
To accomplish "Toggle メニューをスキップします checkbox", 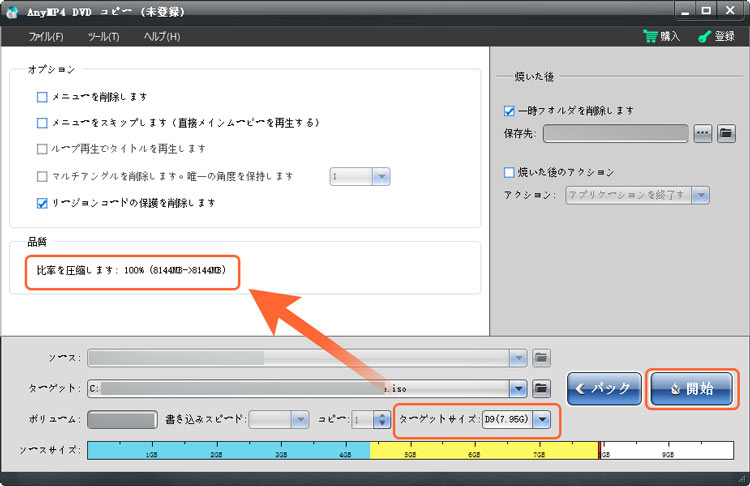I will (x=42, y=123).
